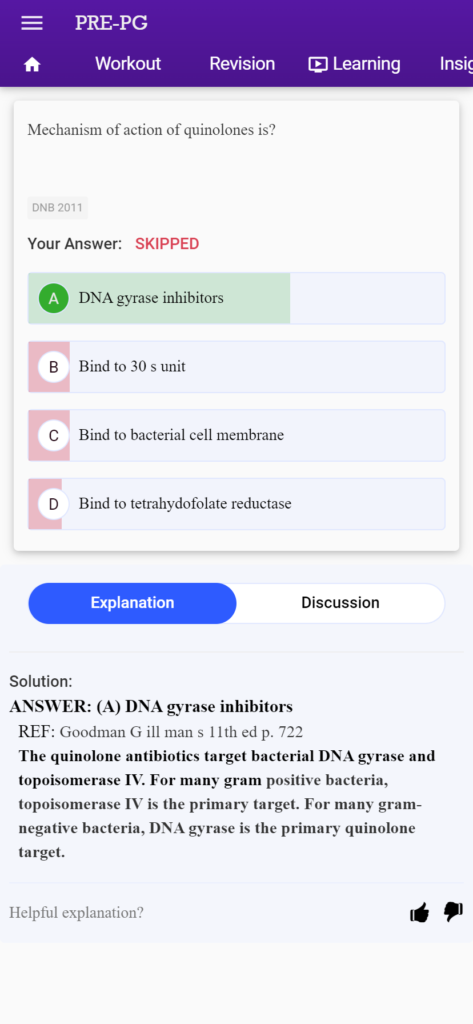The height and width of the screenshot is (1024, 473).
Task: Choose answer Bind to bacterial cell membrane
Action: click(236, 436)
